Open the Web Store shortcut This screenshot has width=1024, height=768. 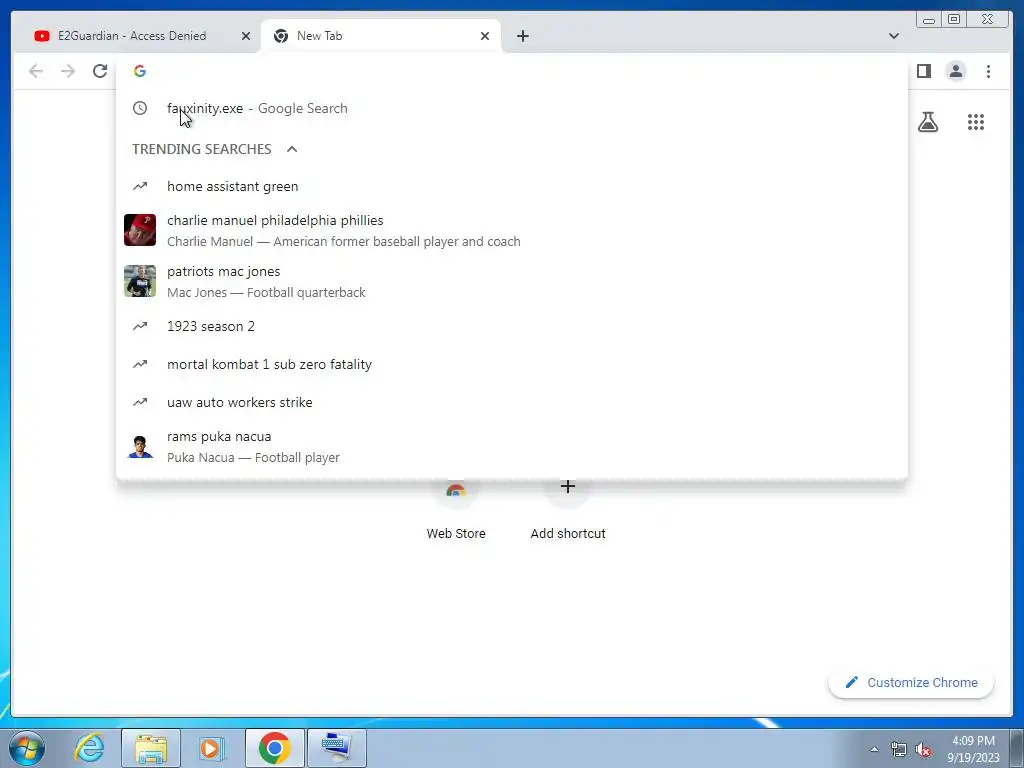pyautogui.click(x=456, y=513)
